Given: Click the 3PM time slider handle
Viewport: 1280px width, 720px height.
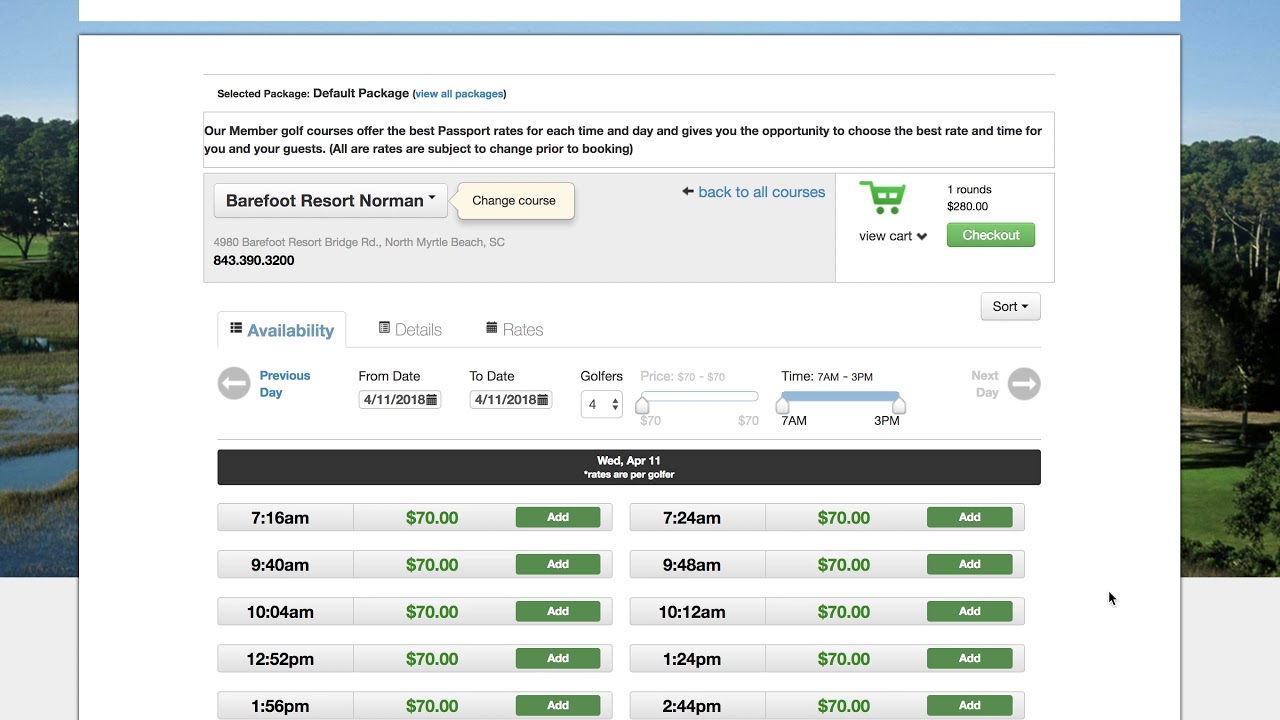Looking at the screenshot, I should 899,404.
